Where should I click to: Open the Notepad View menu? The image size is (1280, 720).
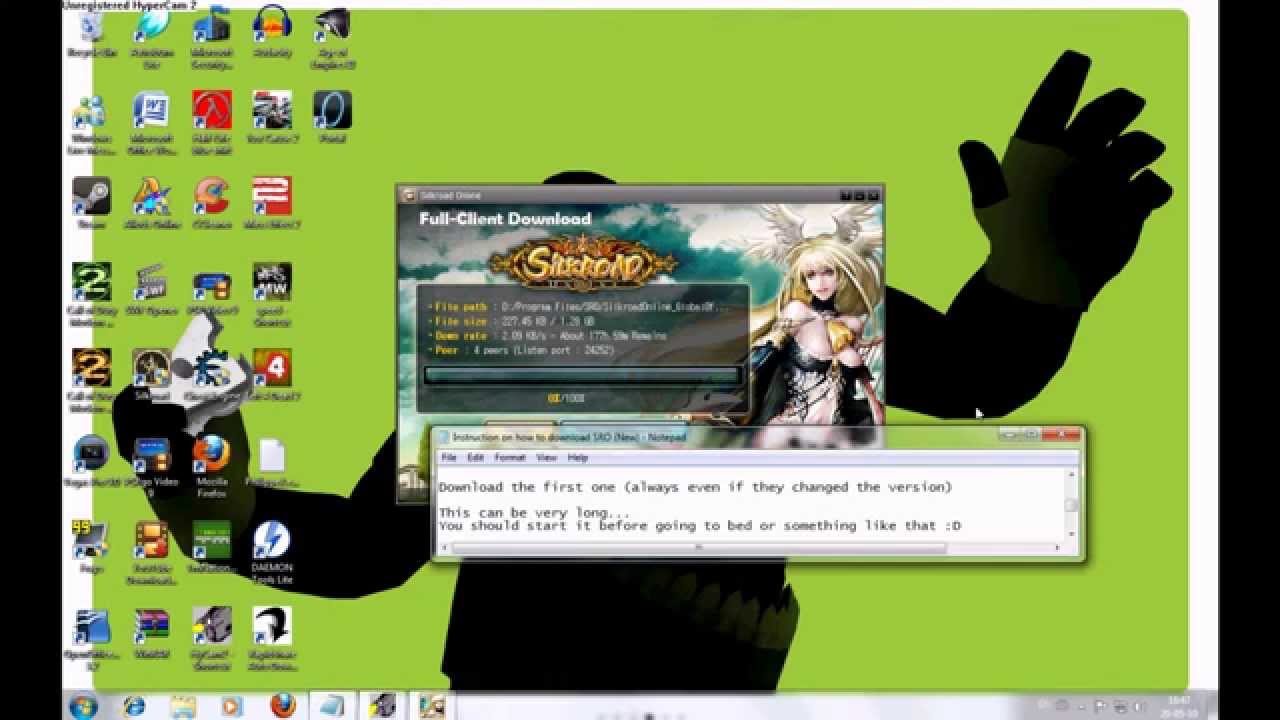(x=546, y=457)
